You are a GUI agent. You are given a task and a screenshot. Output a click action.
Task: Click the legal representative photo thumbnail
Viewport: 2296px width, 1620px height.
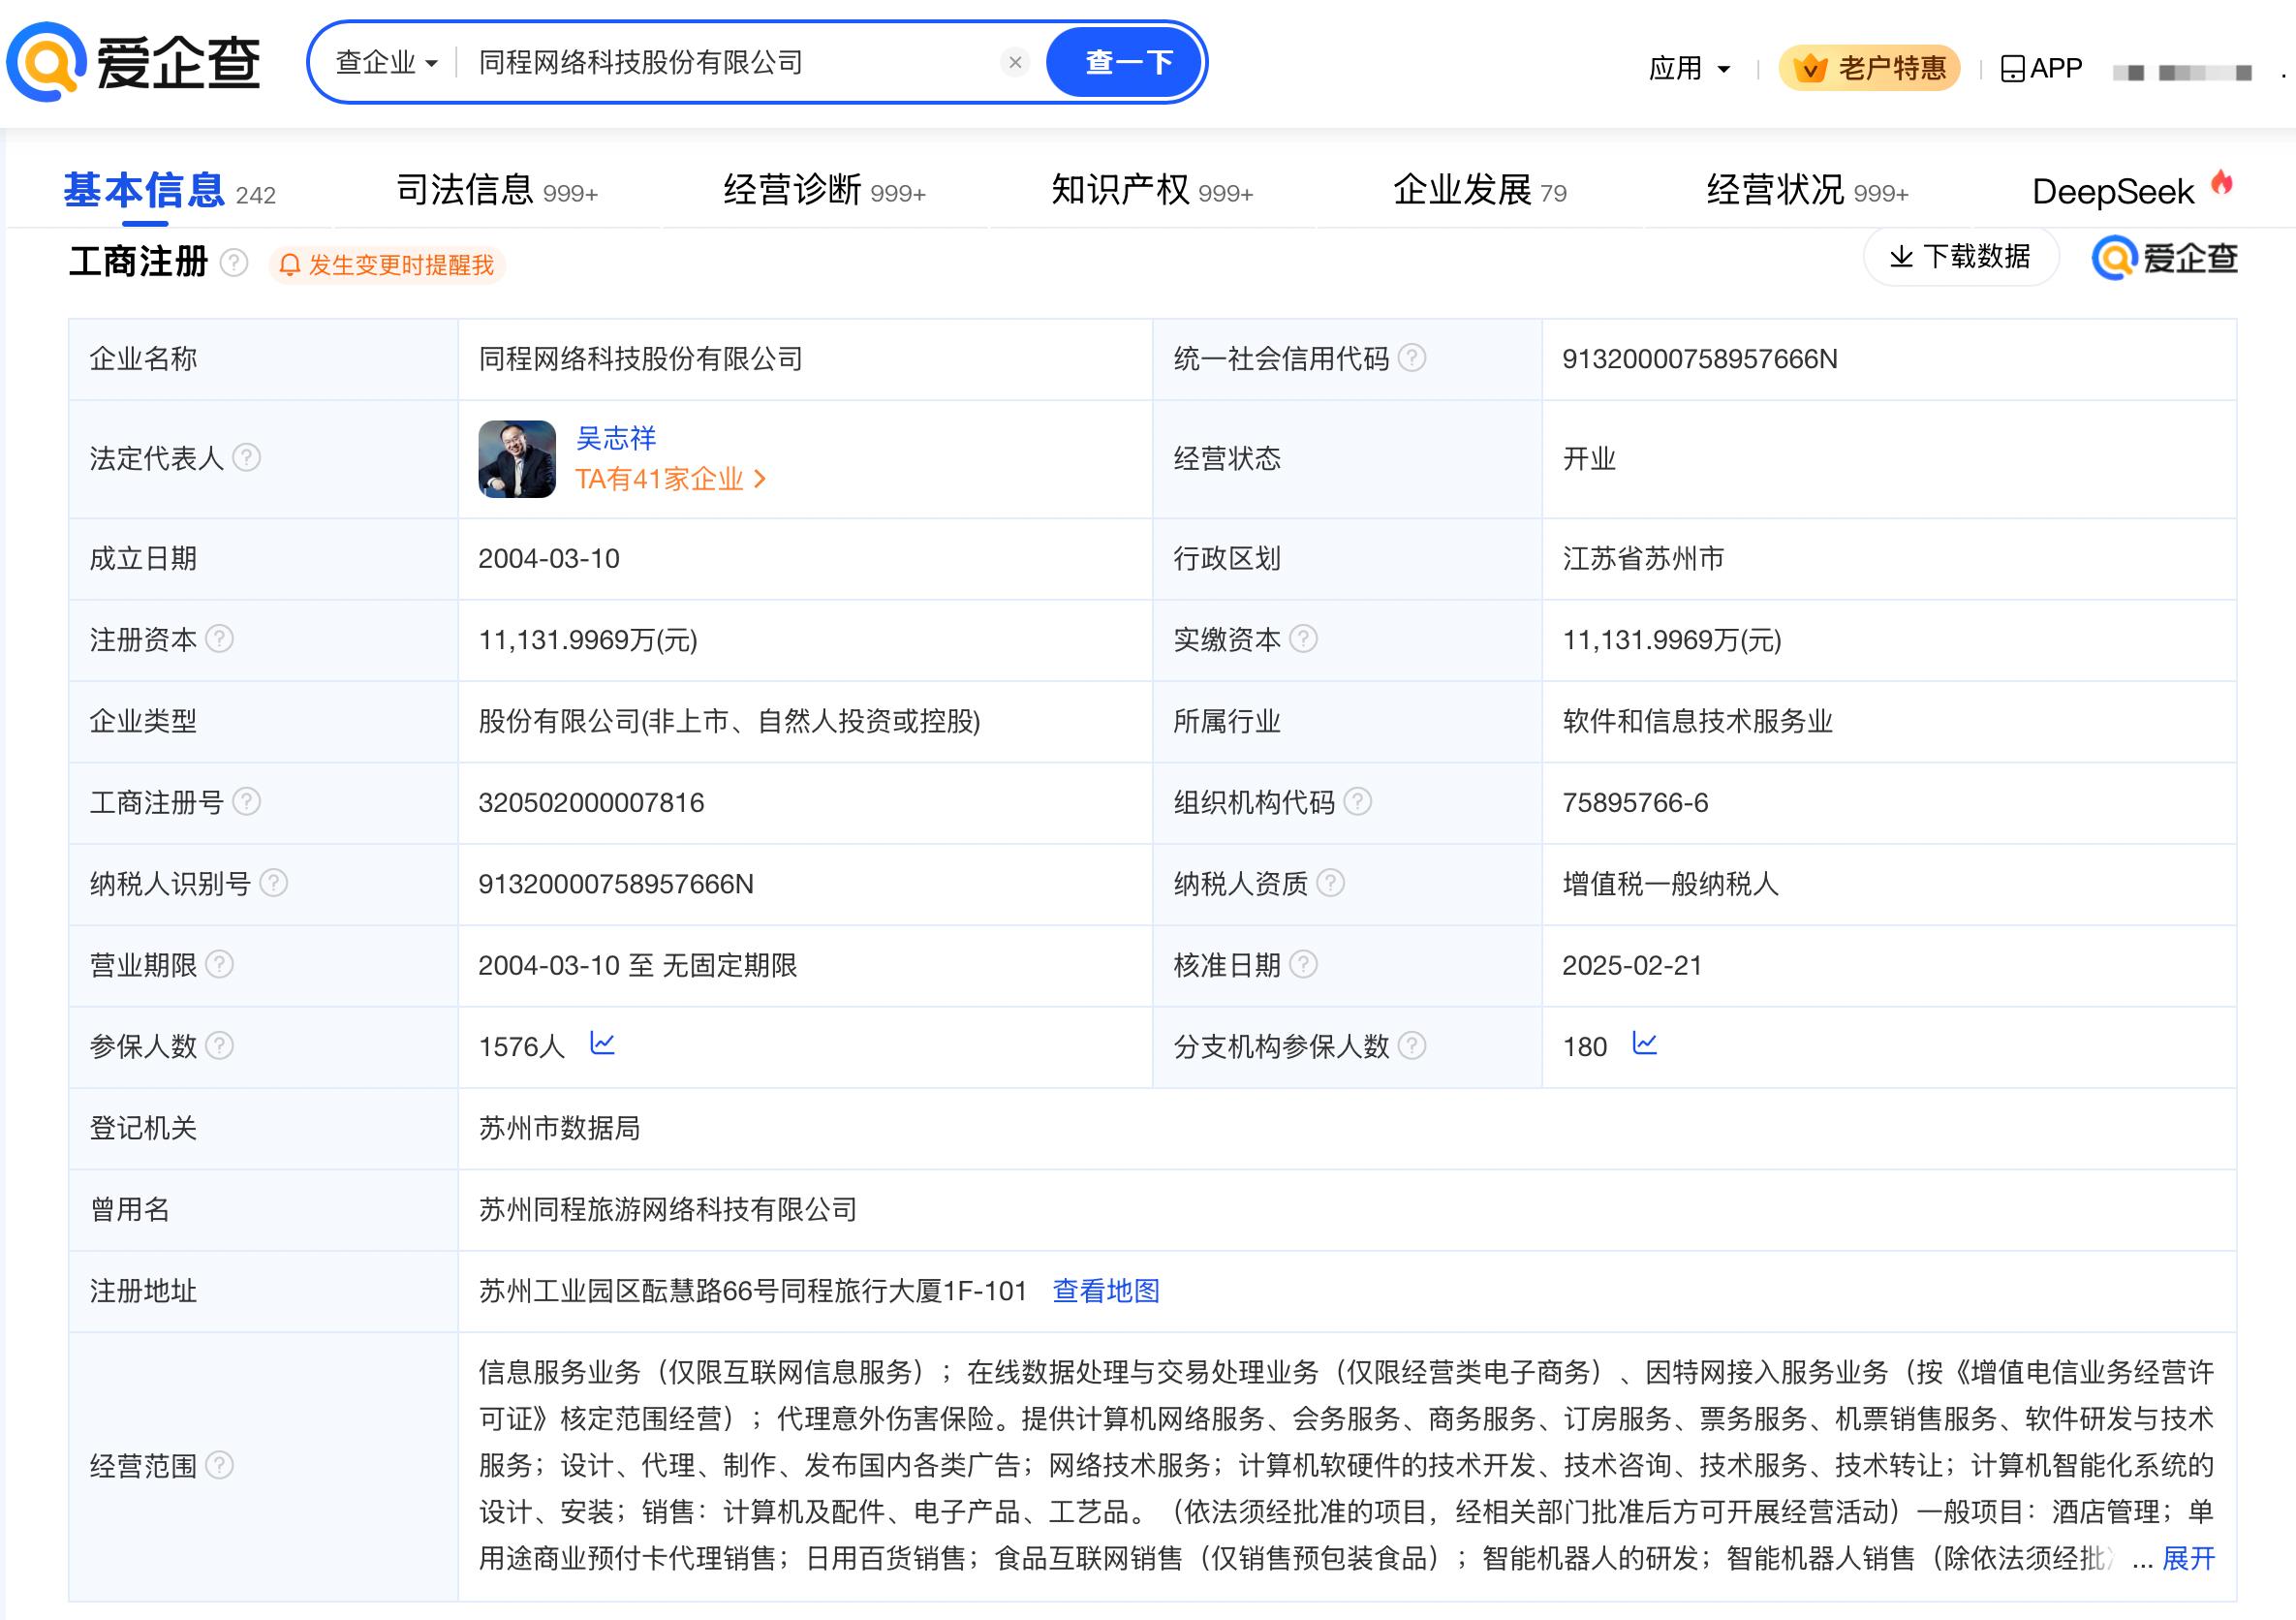pyautogui.click(x=517, y=459)
